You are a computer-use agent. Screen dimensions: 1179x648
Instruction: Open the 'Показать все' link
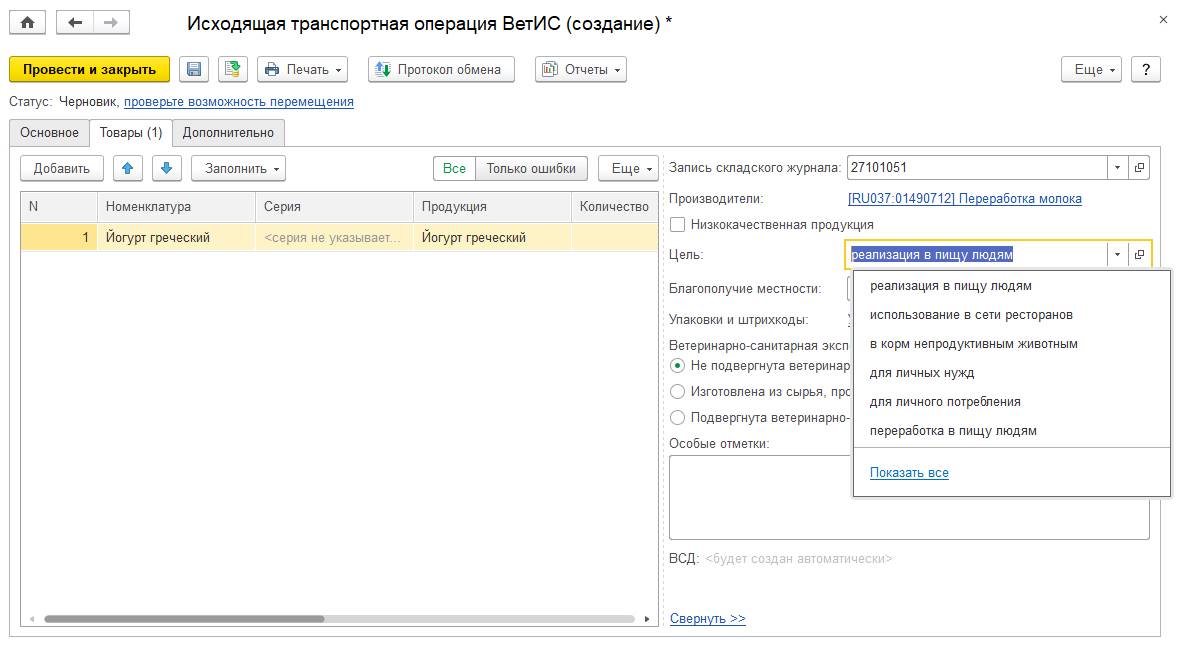[909, 473]
